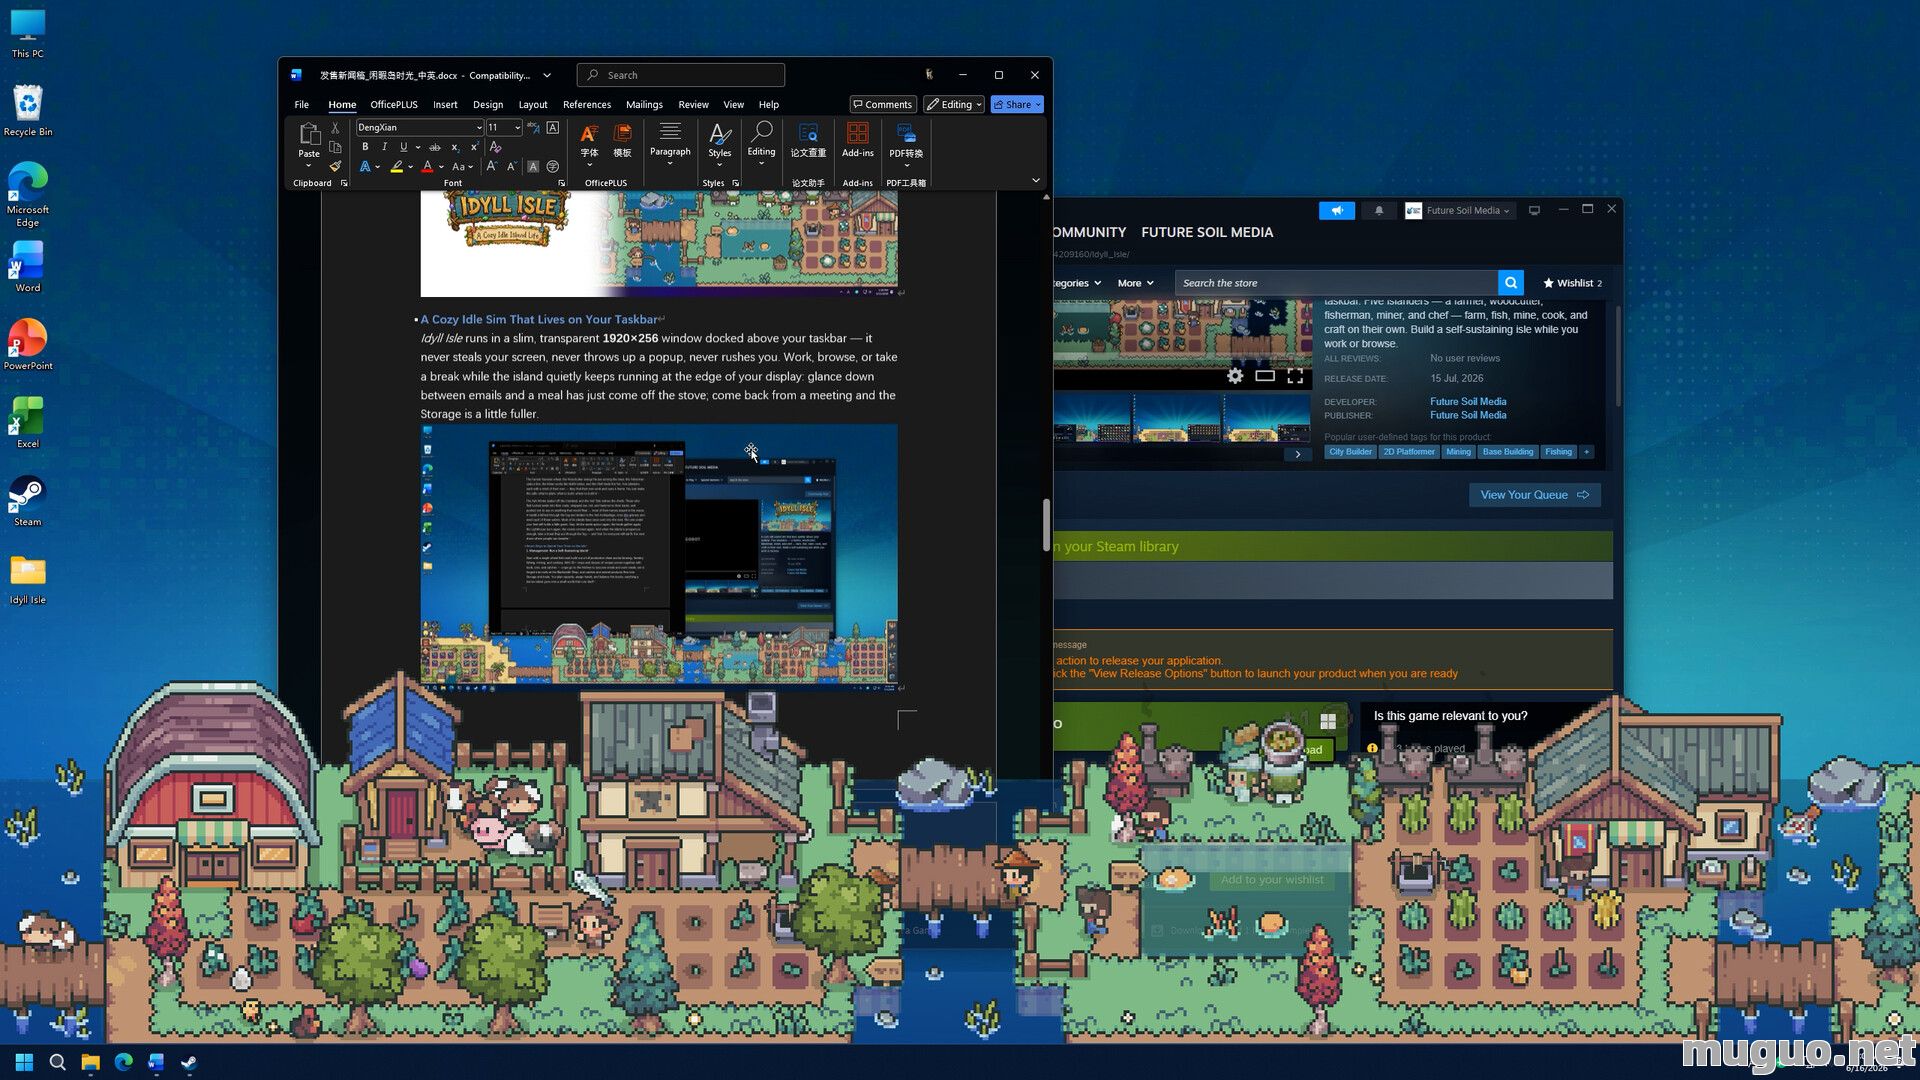1920x1080 pixels.
Task: Open the Change Case Aa dropdown
Action: pyautogui.click(x=462, y=167)
